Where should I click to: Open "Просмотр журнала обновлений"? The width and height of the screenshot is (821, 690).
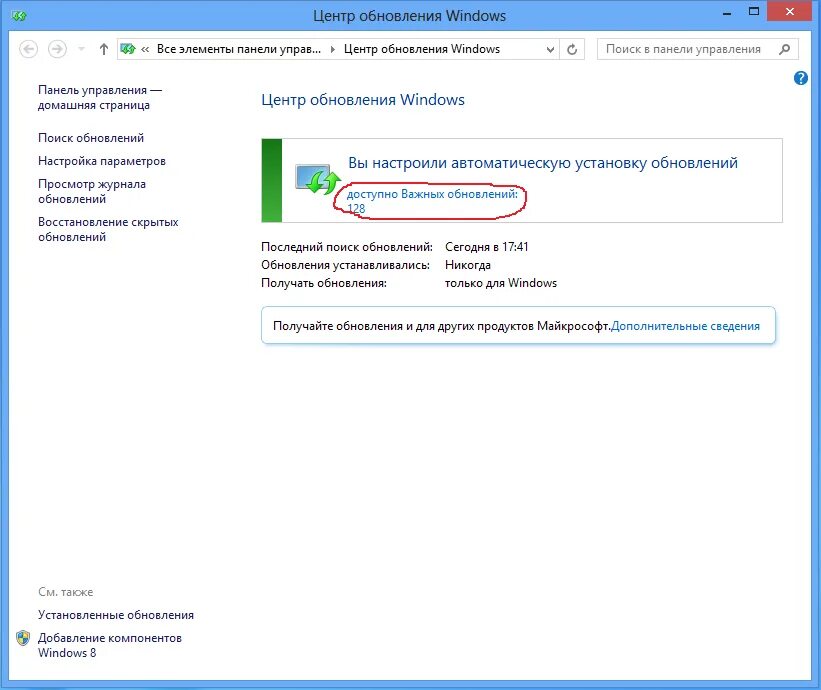pyautogui.click(x=92, y=192)
